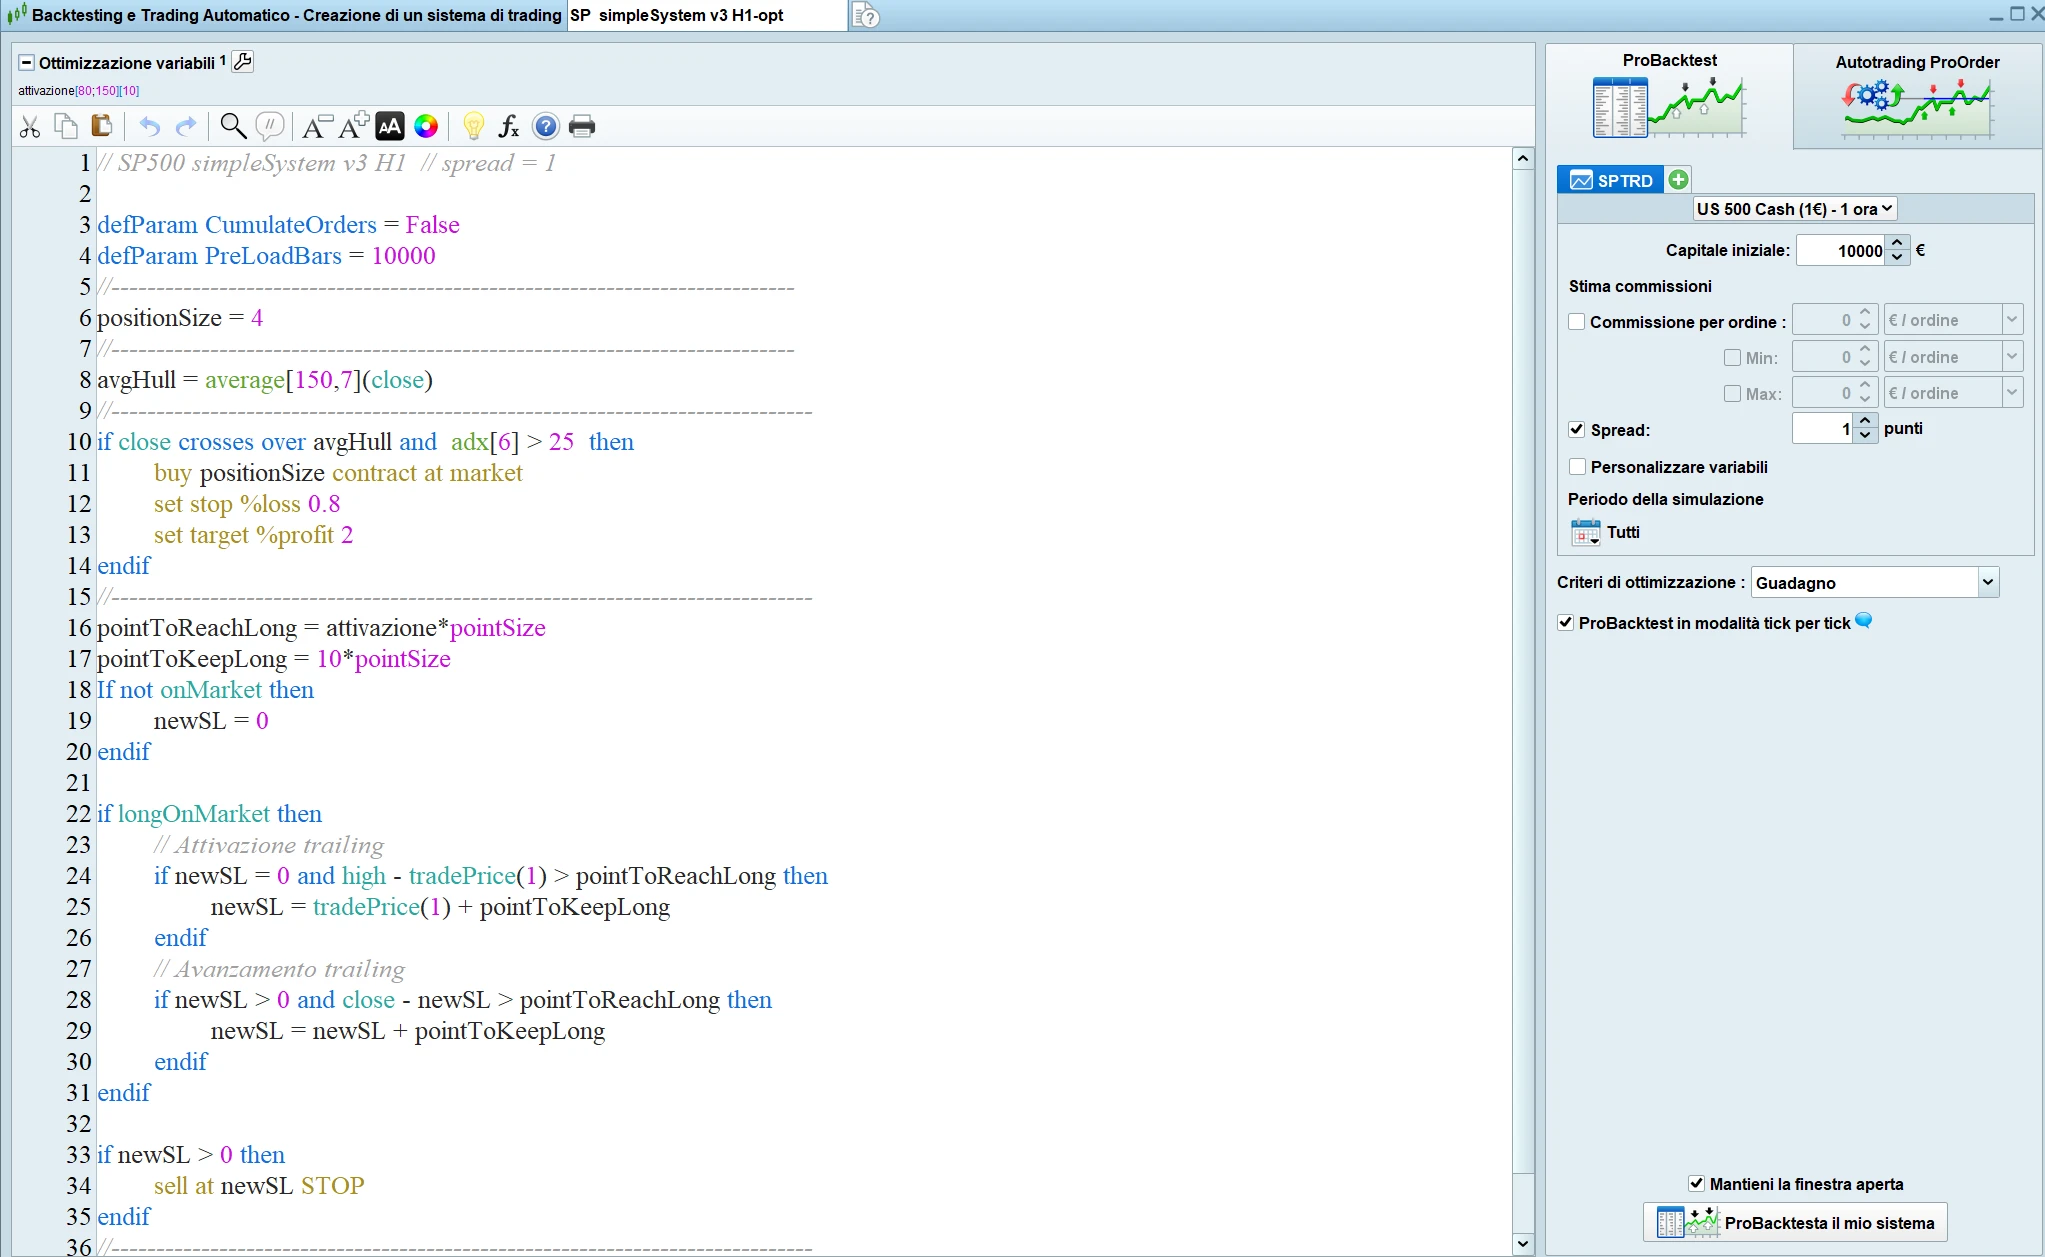Click line 12 set stop %loss 0.8
The image size is (2045, 1257).
tap(247, 504)
